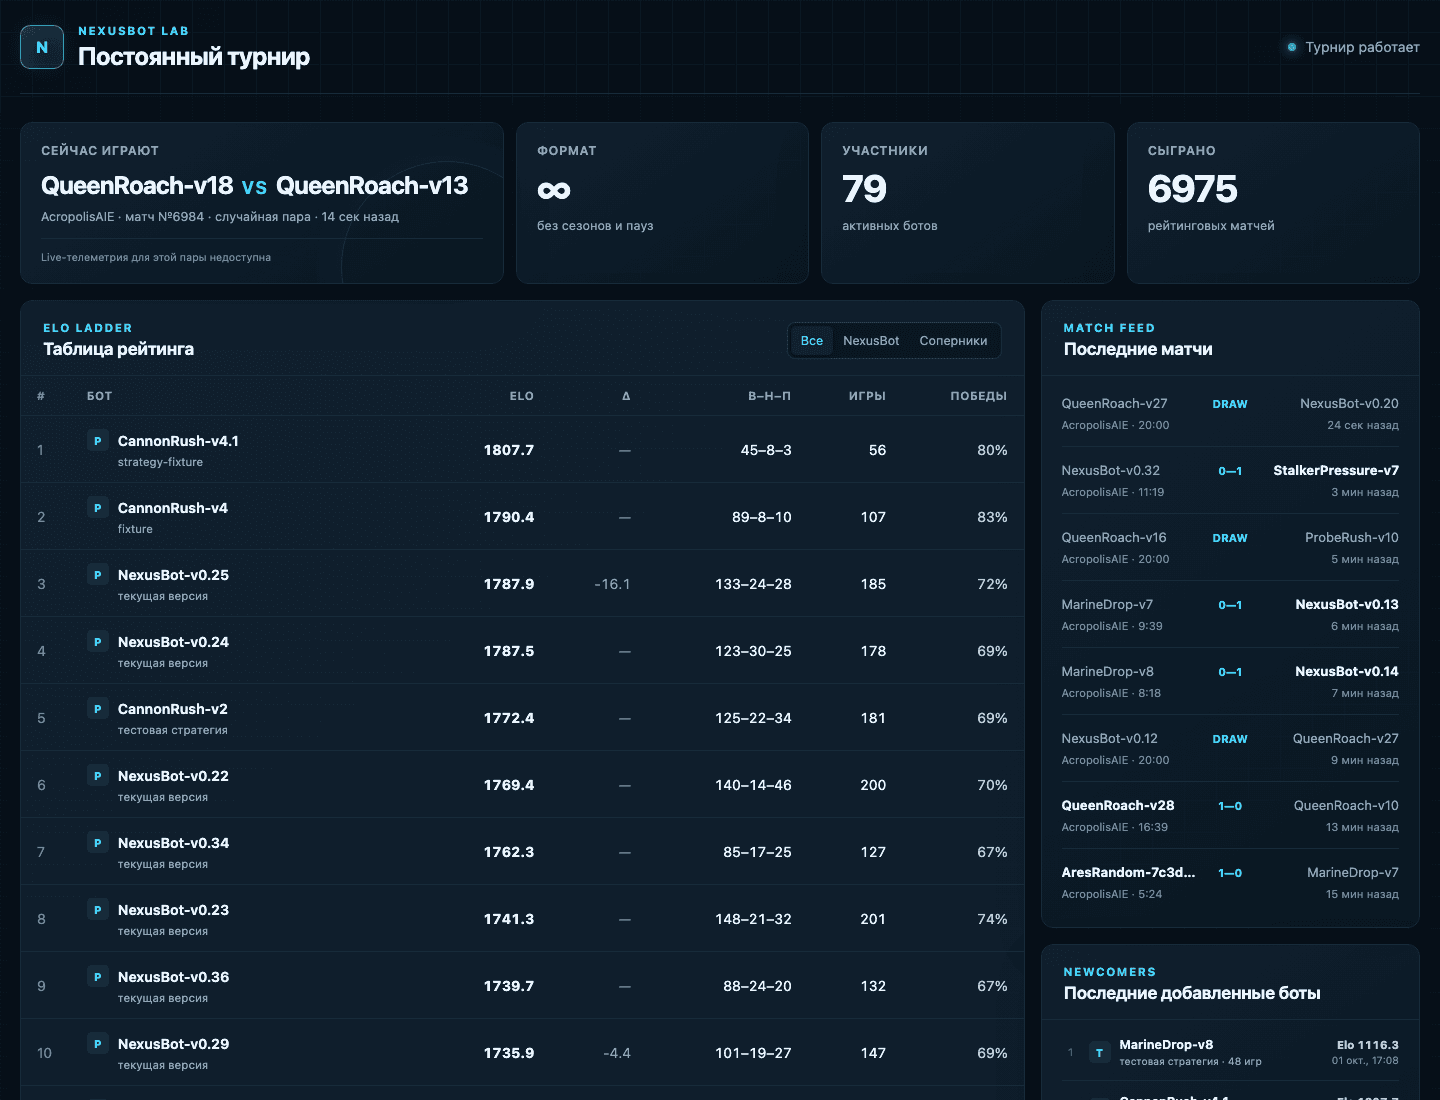Click the P badge of NexusBot-v0.29
This screenshot has width=1440, height=1100.
pos(97,1043)
